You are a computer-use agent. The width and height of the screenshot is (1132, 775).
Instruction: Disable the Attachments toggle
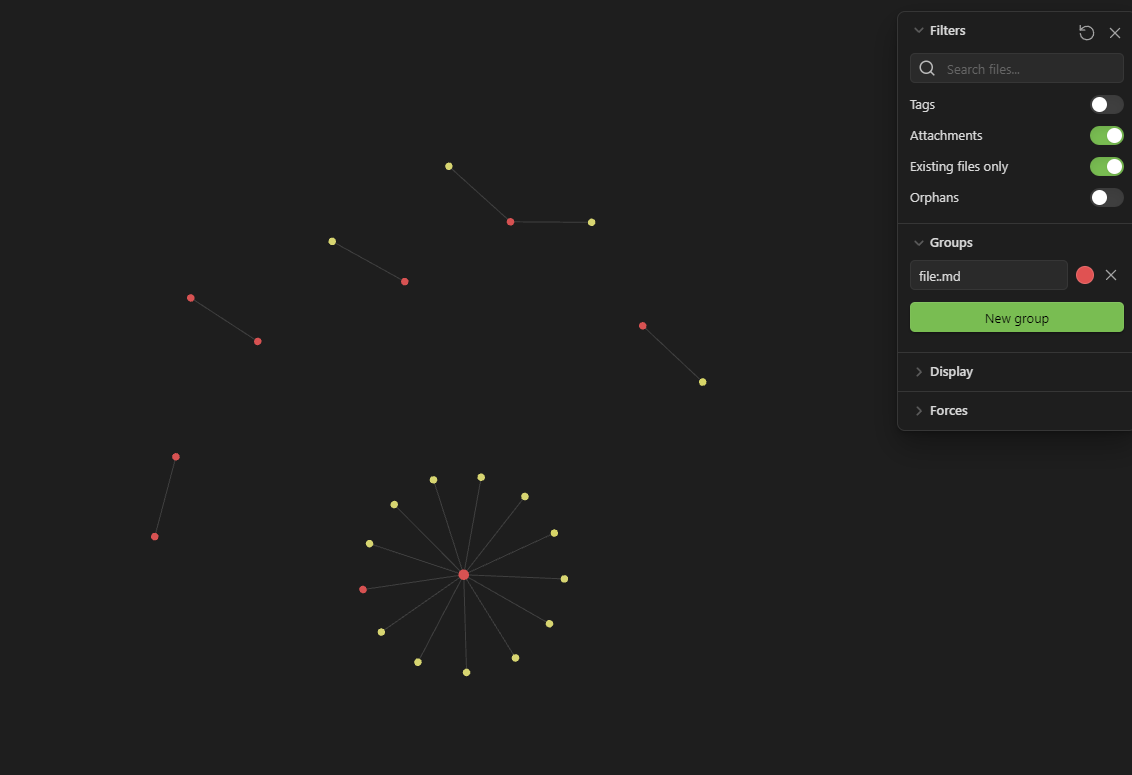click(1106, 136)
